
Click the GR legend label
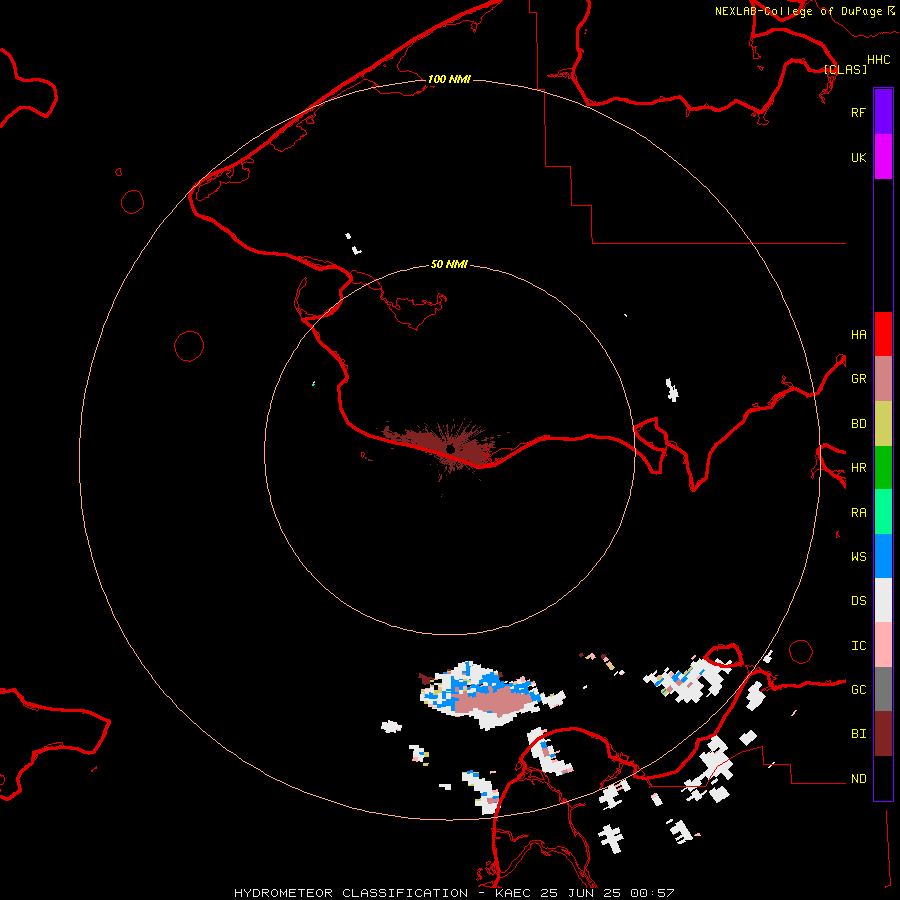click(858, 379)
